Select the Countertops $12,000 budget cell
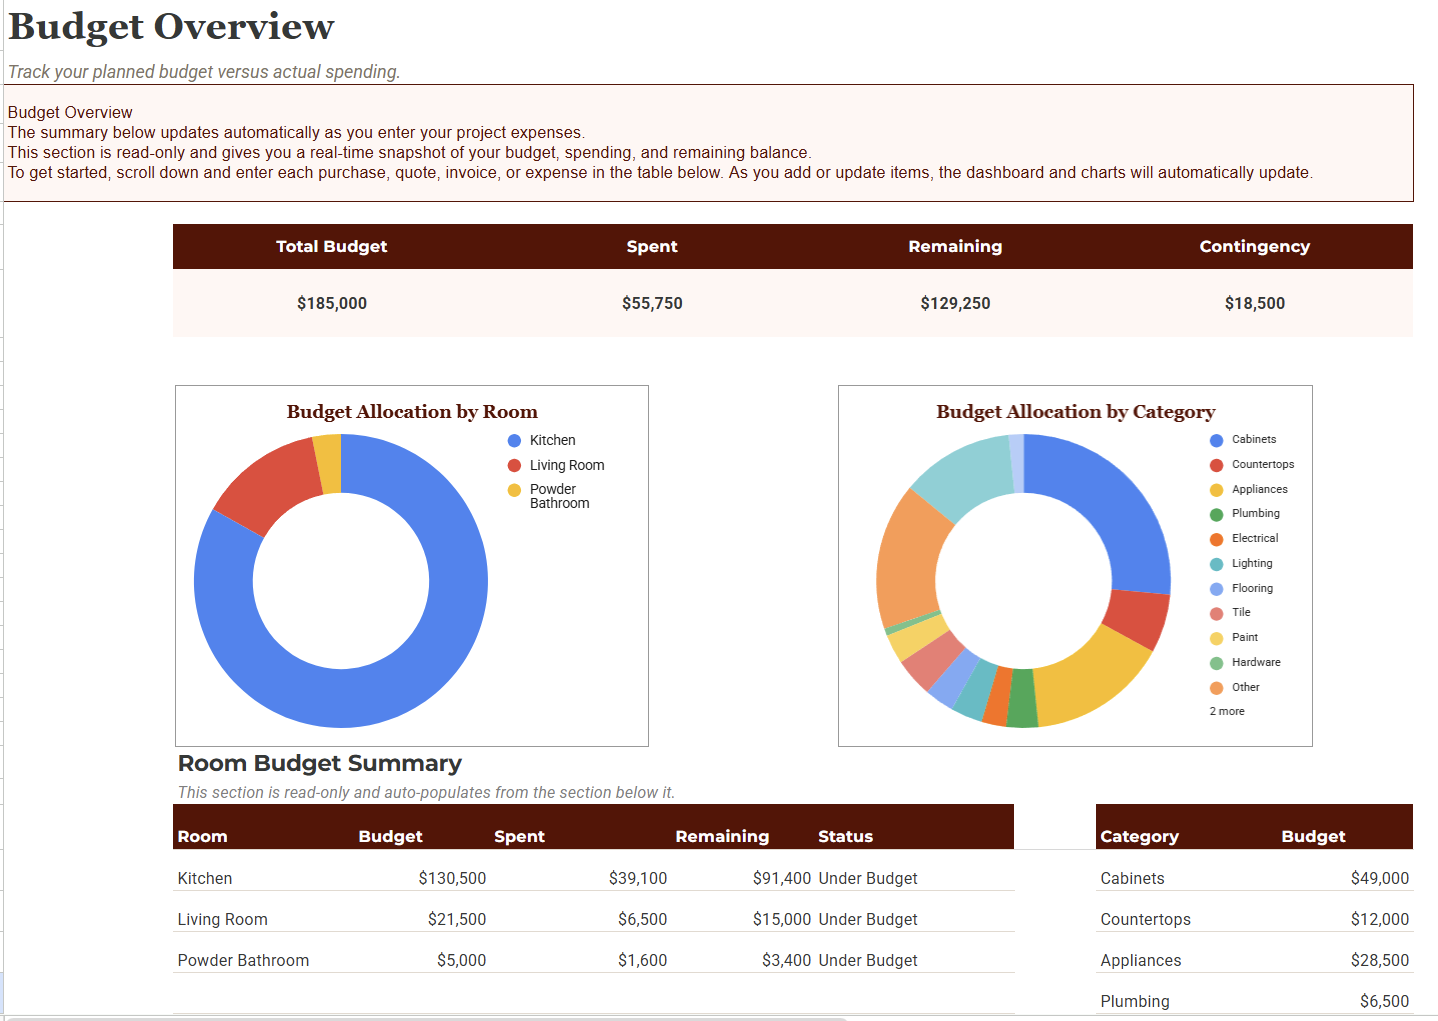Viewport: 1438px width, 1021px height. [x=1379, y=919]
